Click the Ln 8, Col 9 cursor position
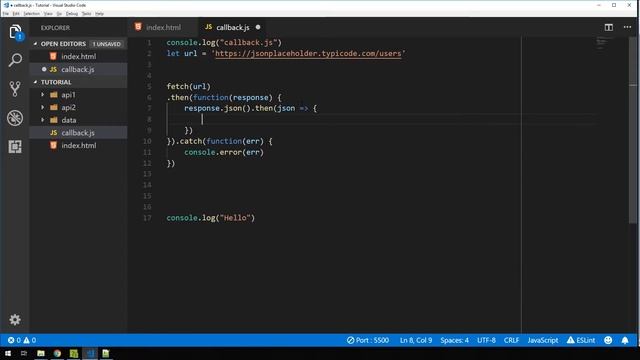The height and width of the screenshot is (360, 640). point(416,340)
